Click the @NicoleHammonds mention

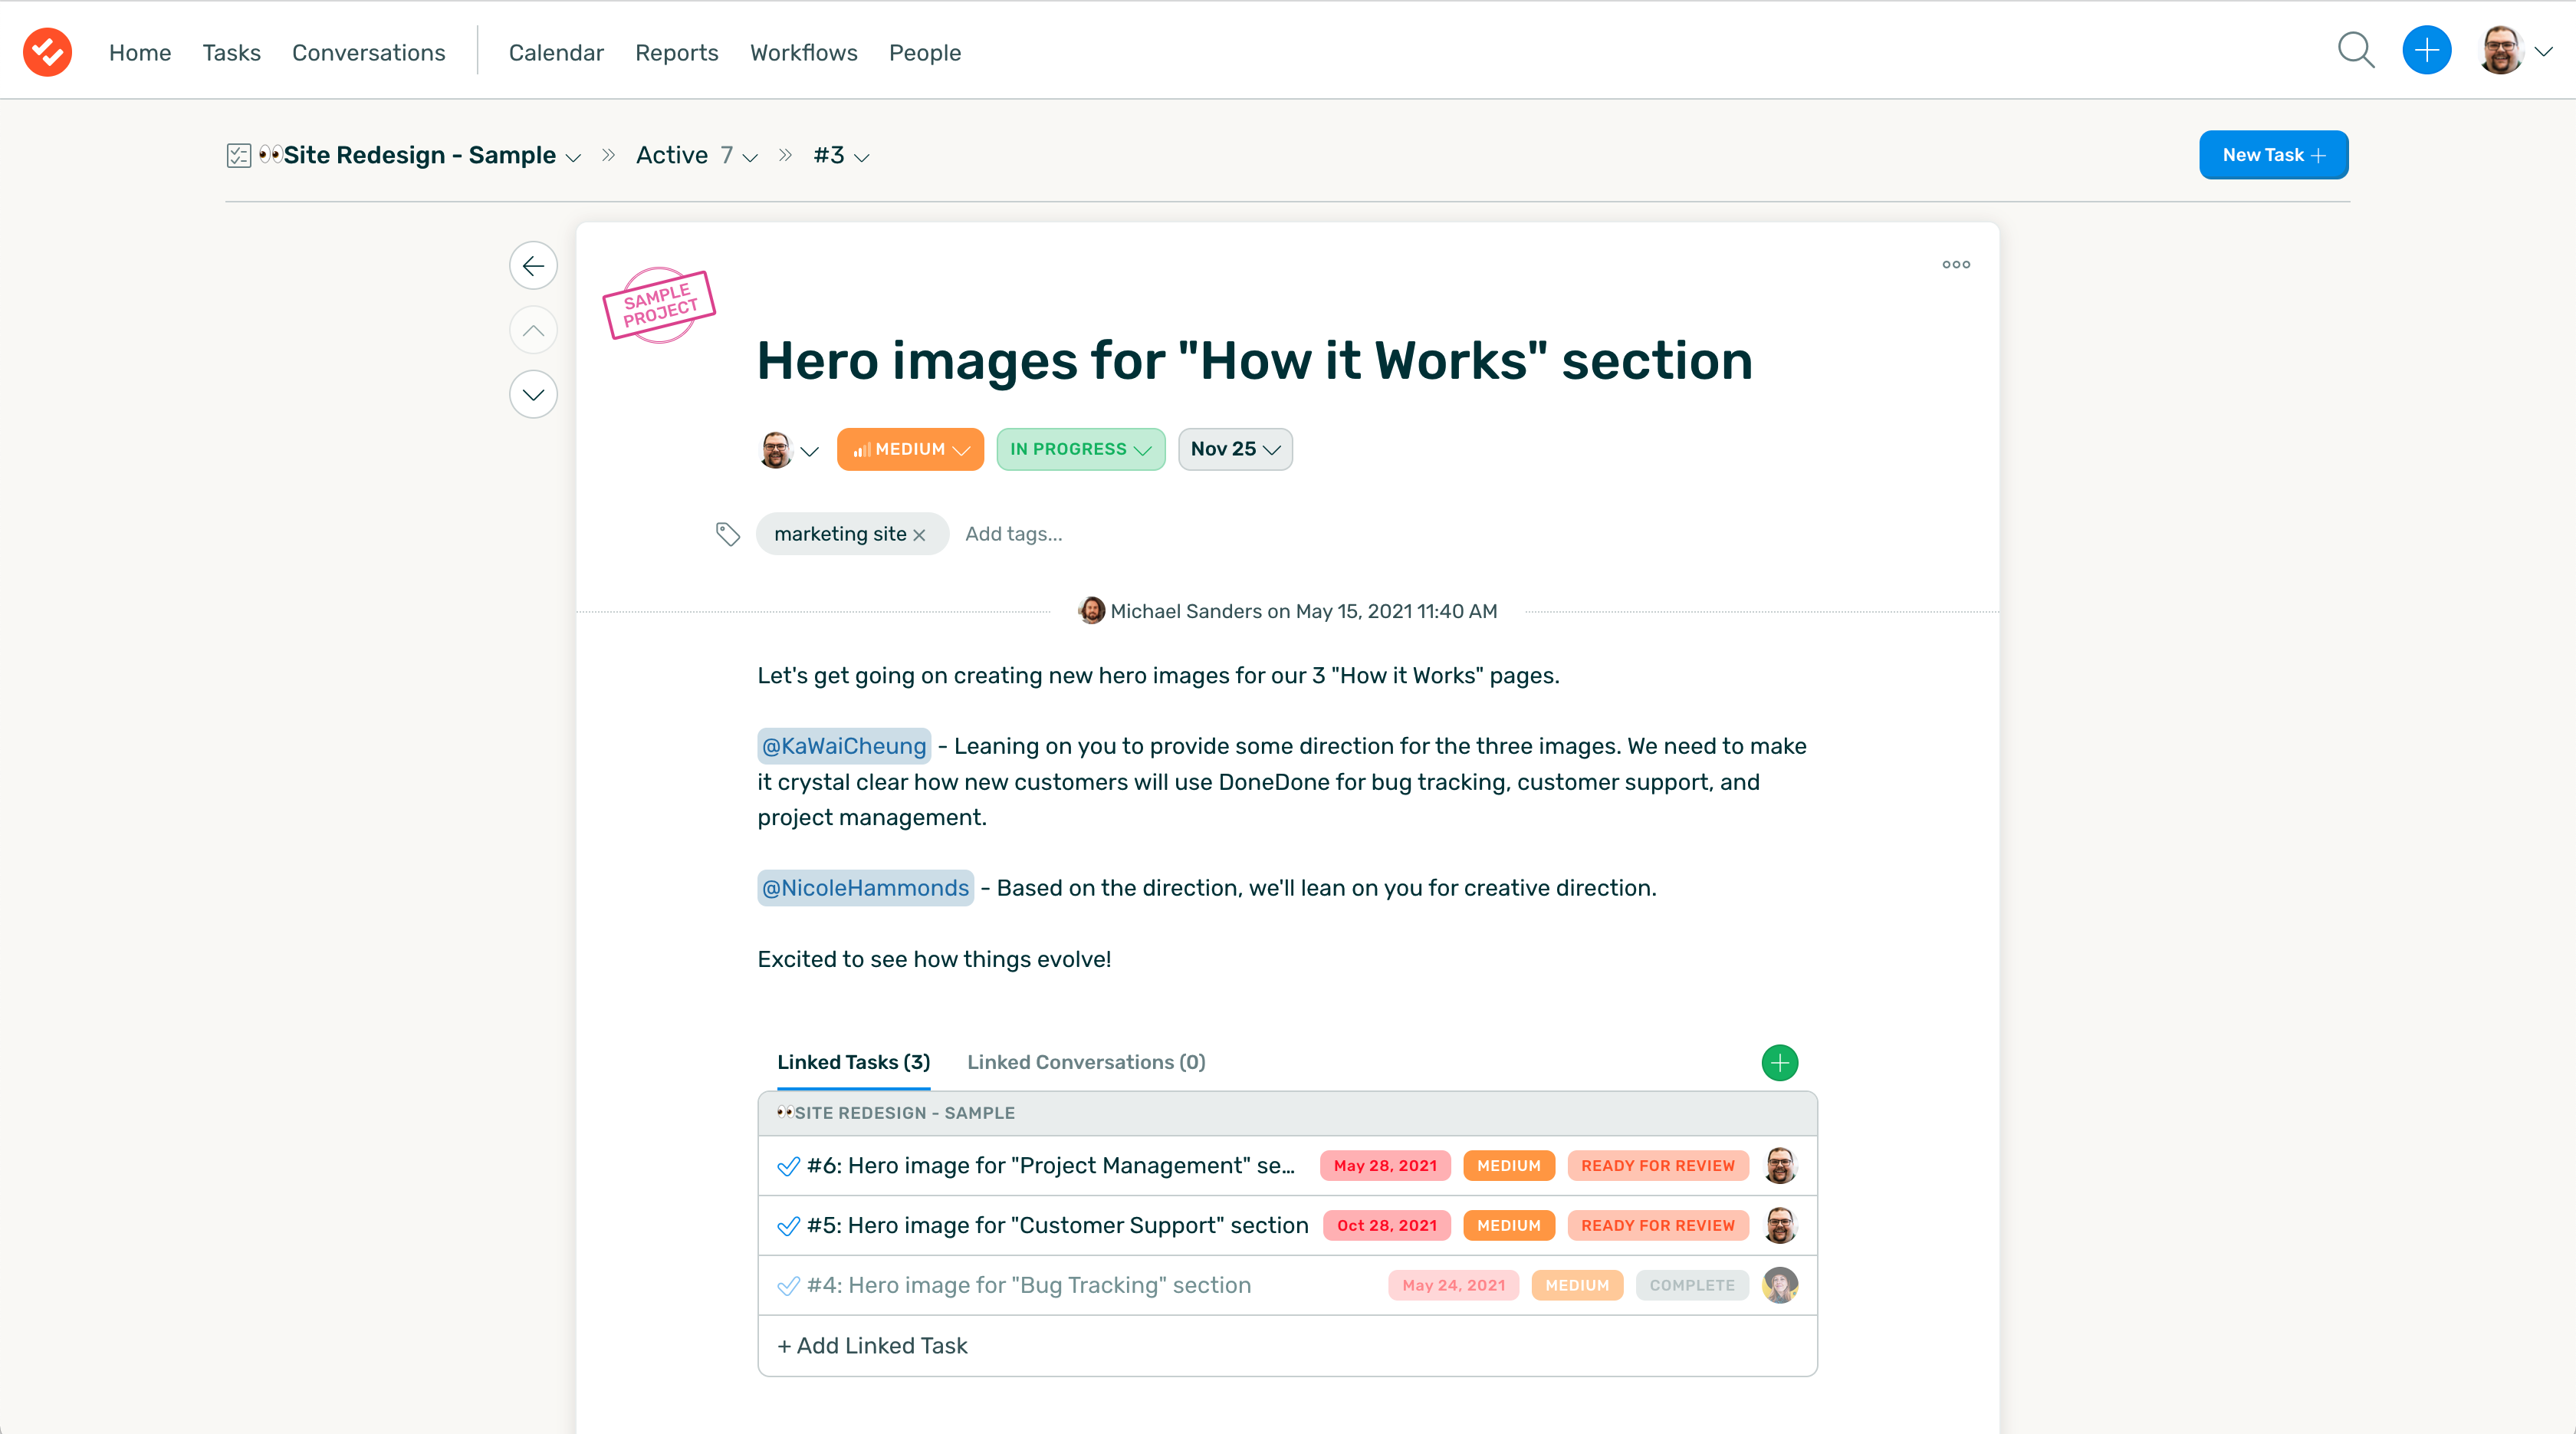(865, 888)
